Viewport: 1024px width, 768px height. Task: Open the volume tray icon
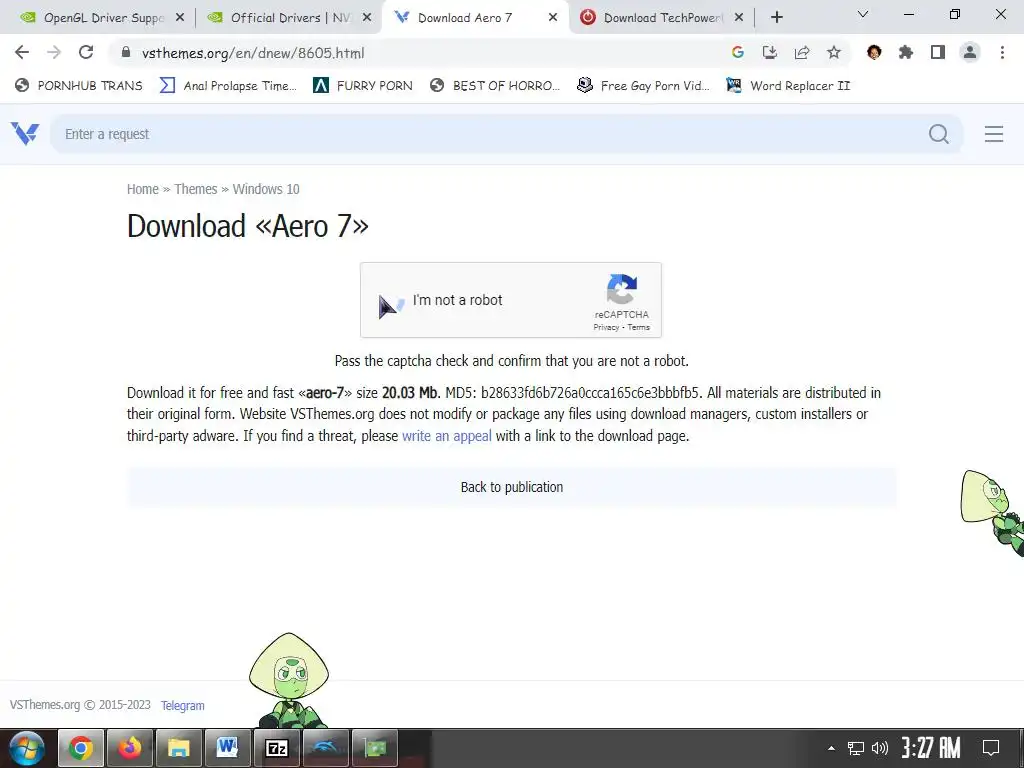coord(880,748)
